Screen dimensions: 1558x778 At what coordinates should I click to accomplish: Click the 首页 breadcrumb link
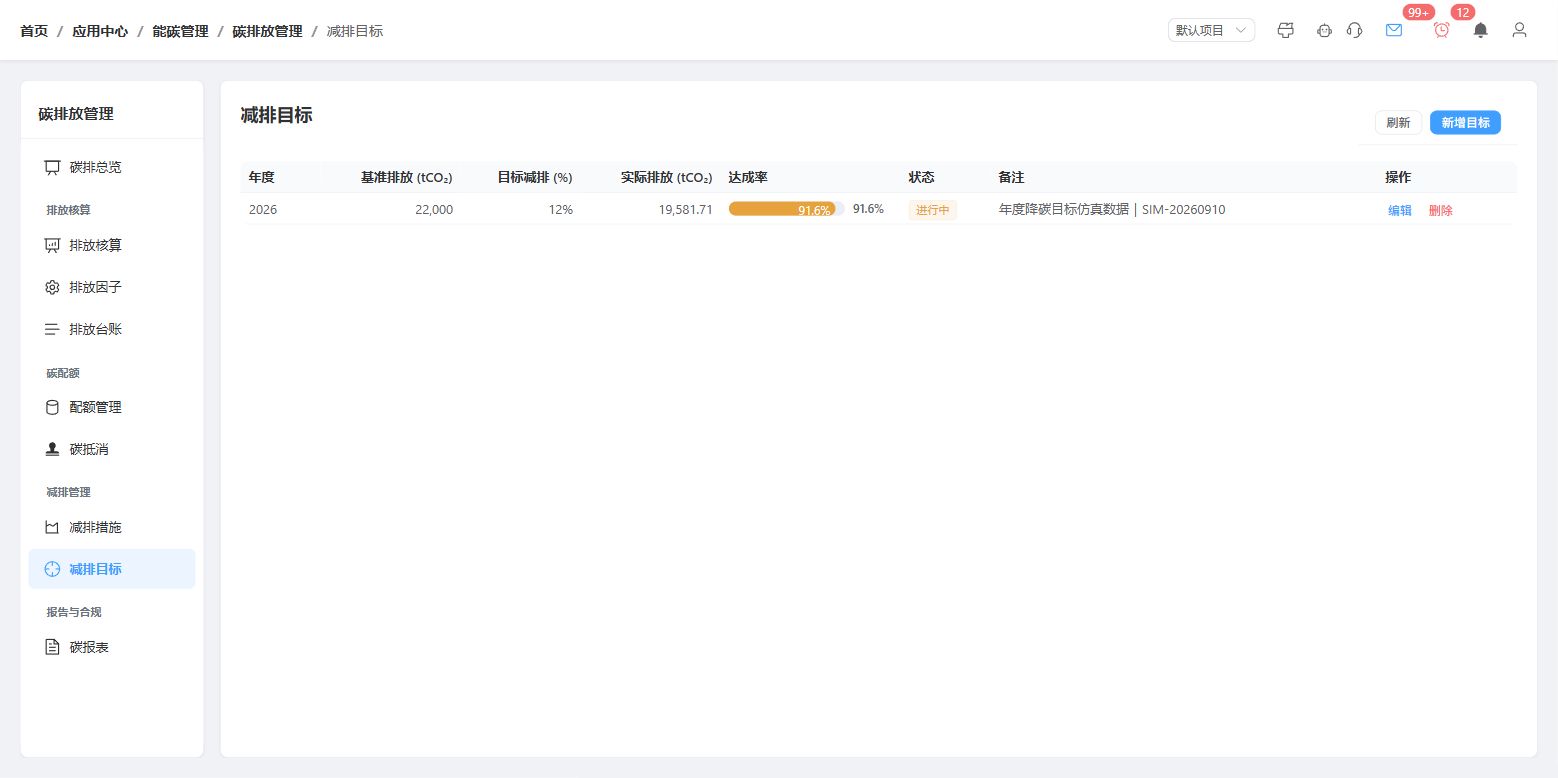pyautogui.click(x=34, y=31)
